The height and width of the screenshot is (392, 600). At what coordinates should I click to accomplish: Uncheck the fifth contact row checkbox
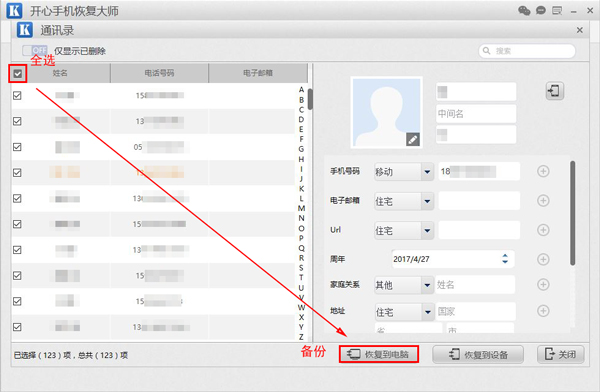17,198
